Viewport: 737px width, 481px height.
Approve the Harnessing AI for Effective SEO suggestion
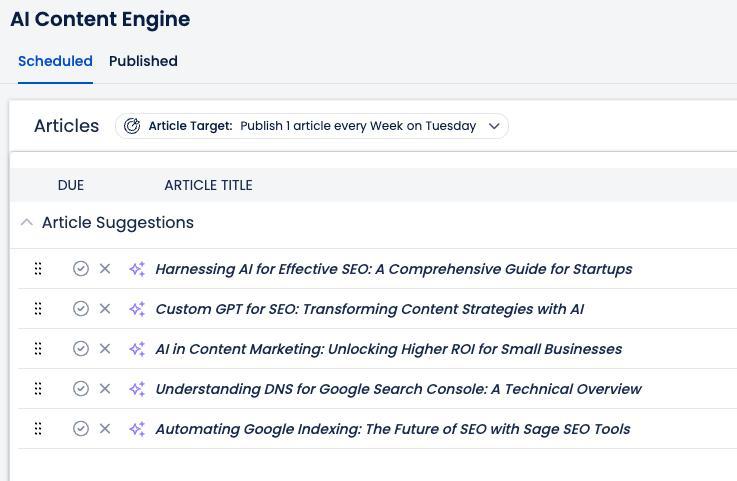click(81, 269)
